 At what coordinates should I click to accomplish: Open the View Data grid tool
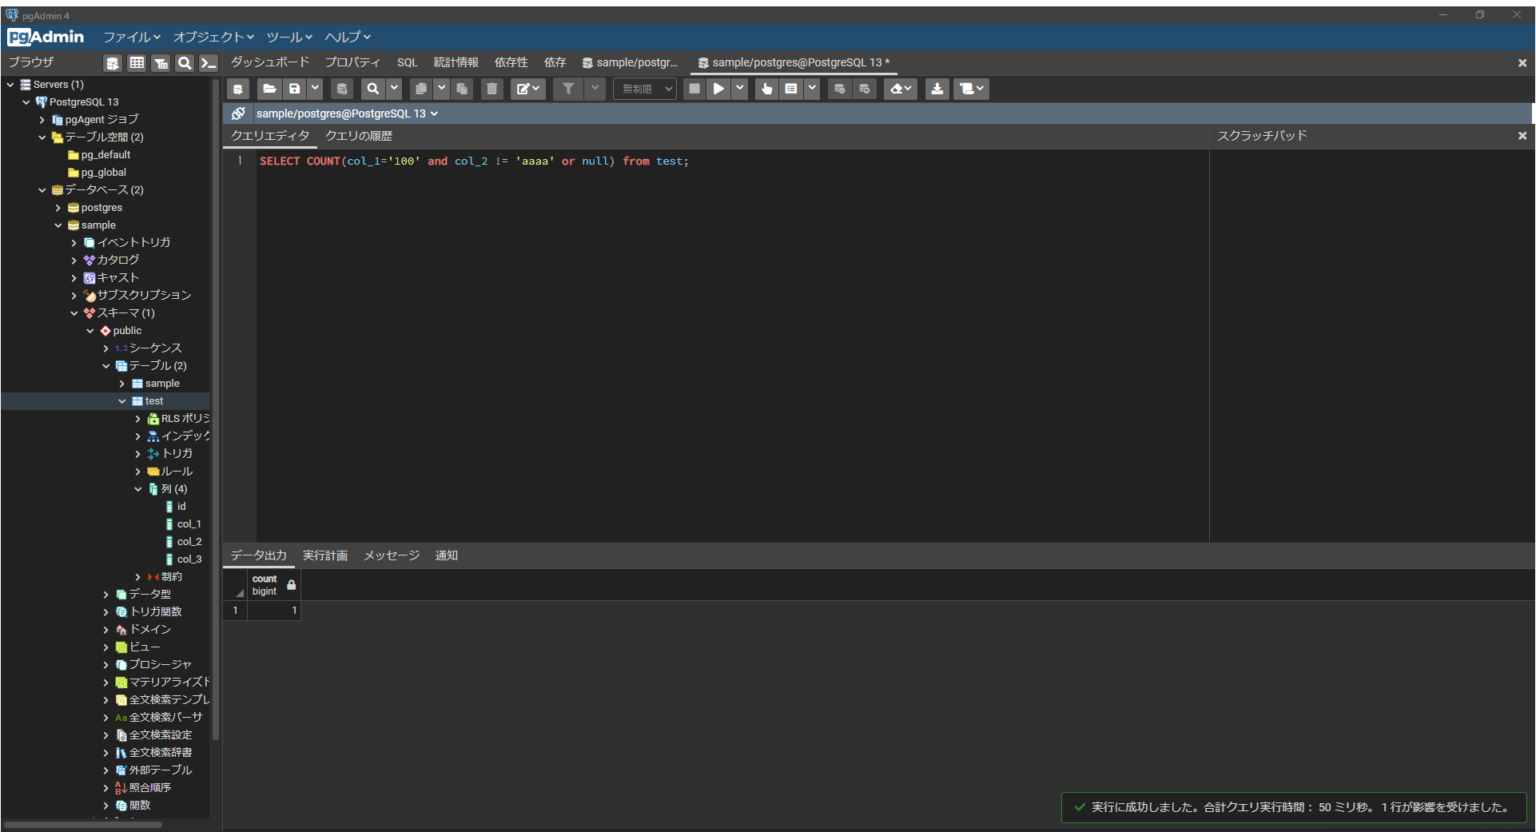(137, 62)
